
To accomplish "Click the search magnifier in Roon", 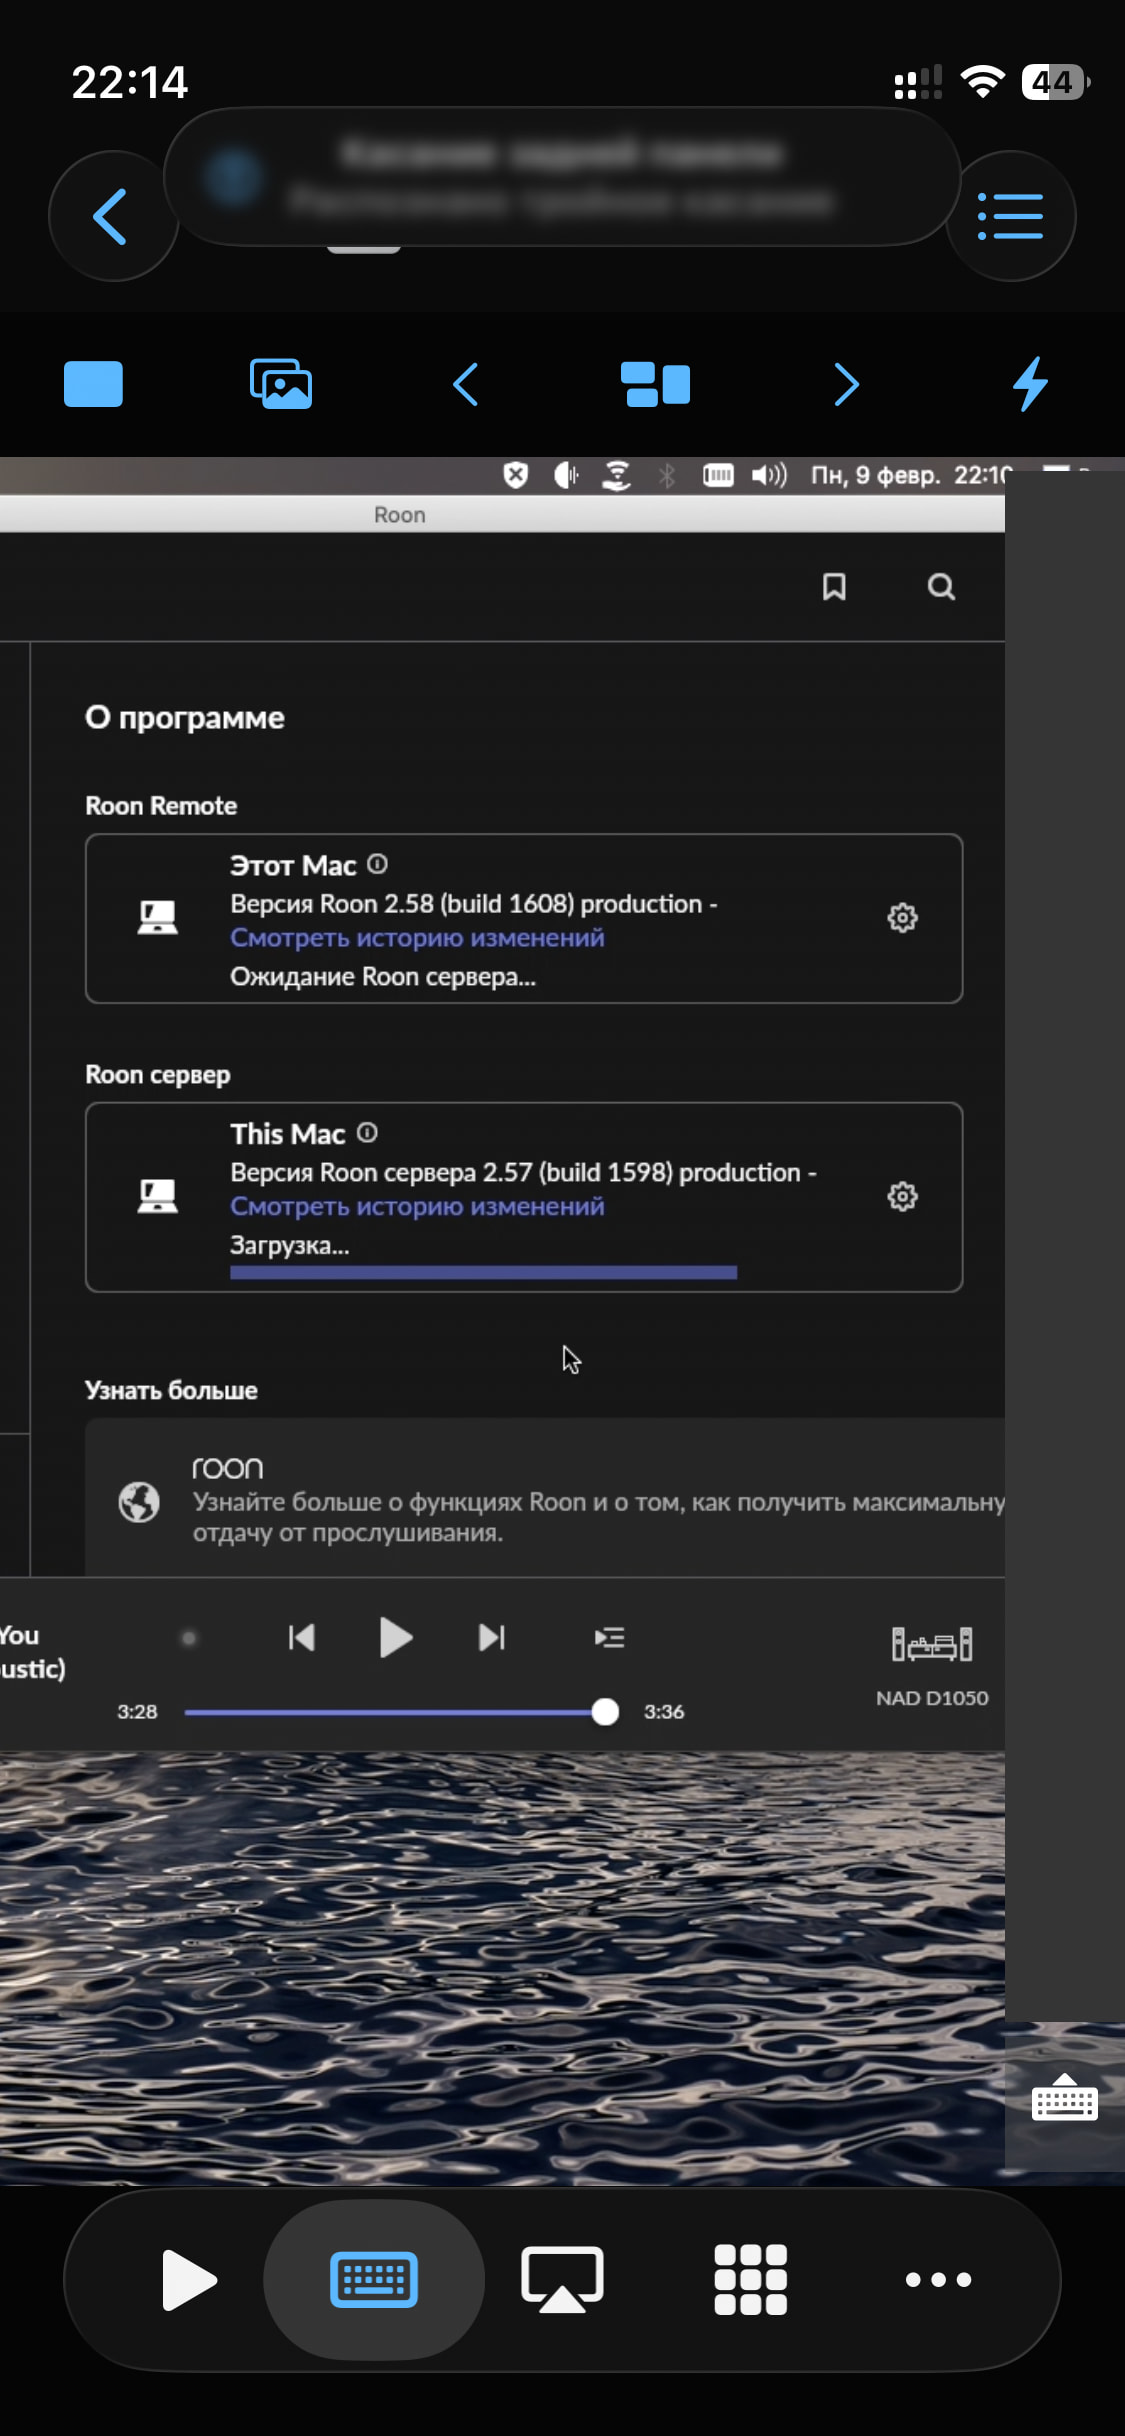I will coord(941,587).
